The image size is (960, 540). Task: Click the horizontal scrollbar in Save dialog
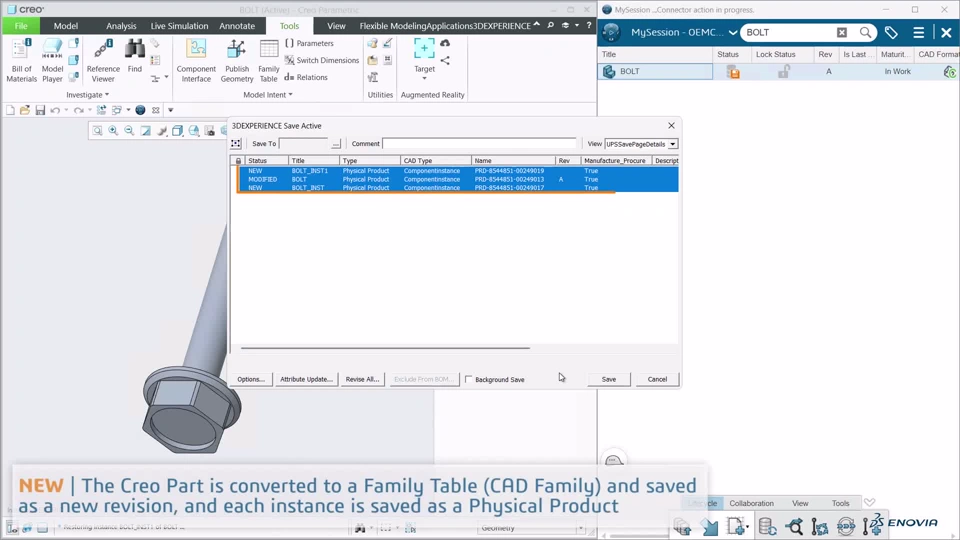click(385, 348)
